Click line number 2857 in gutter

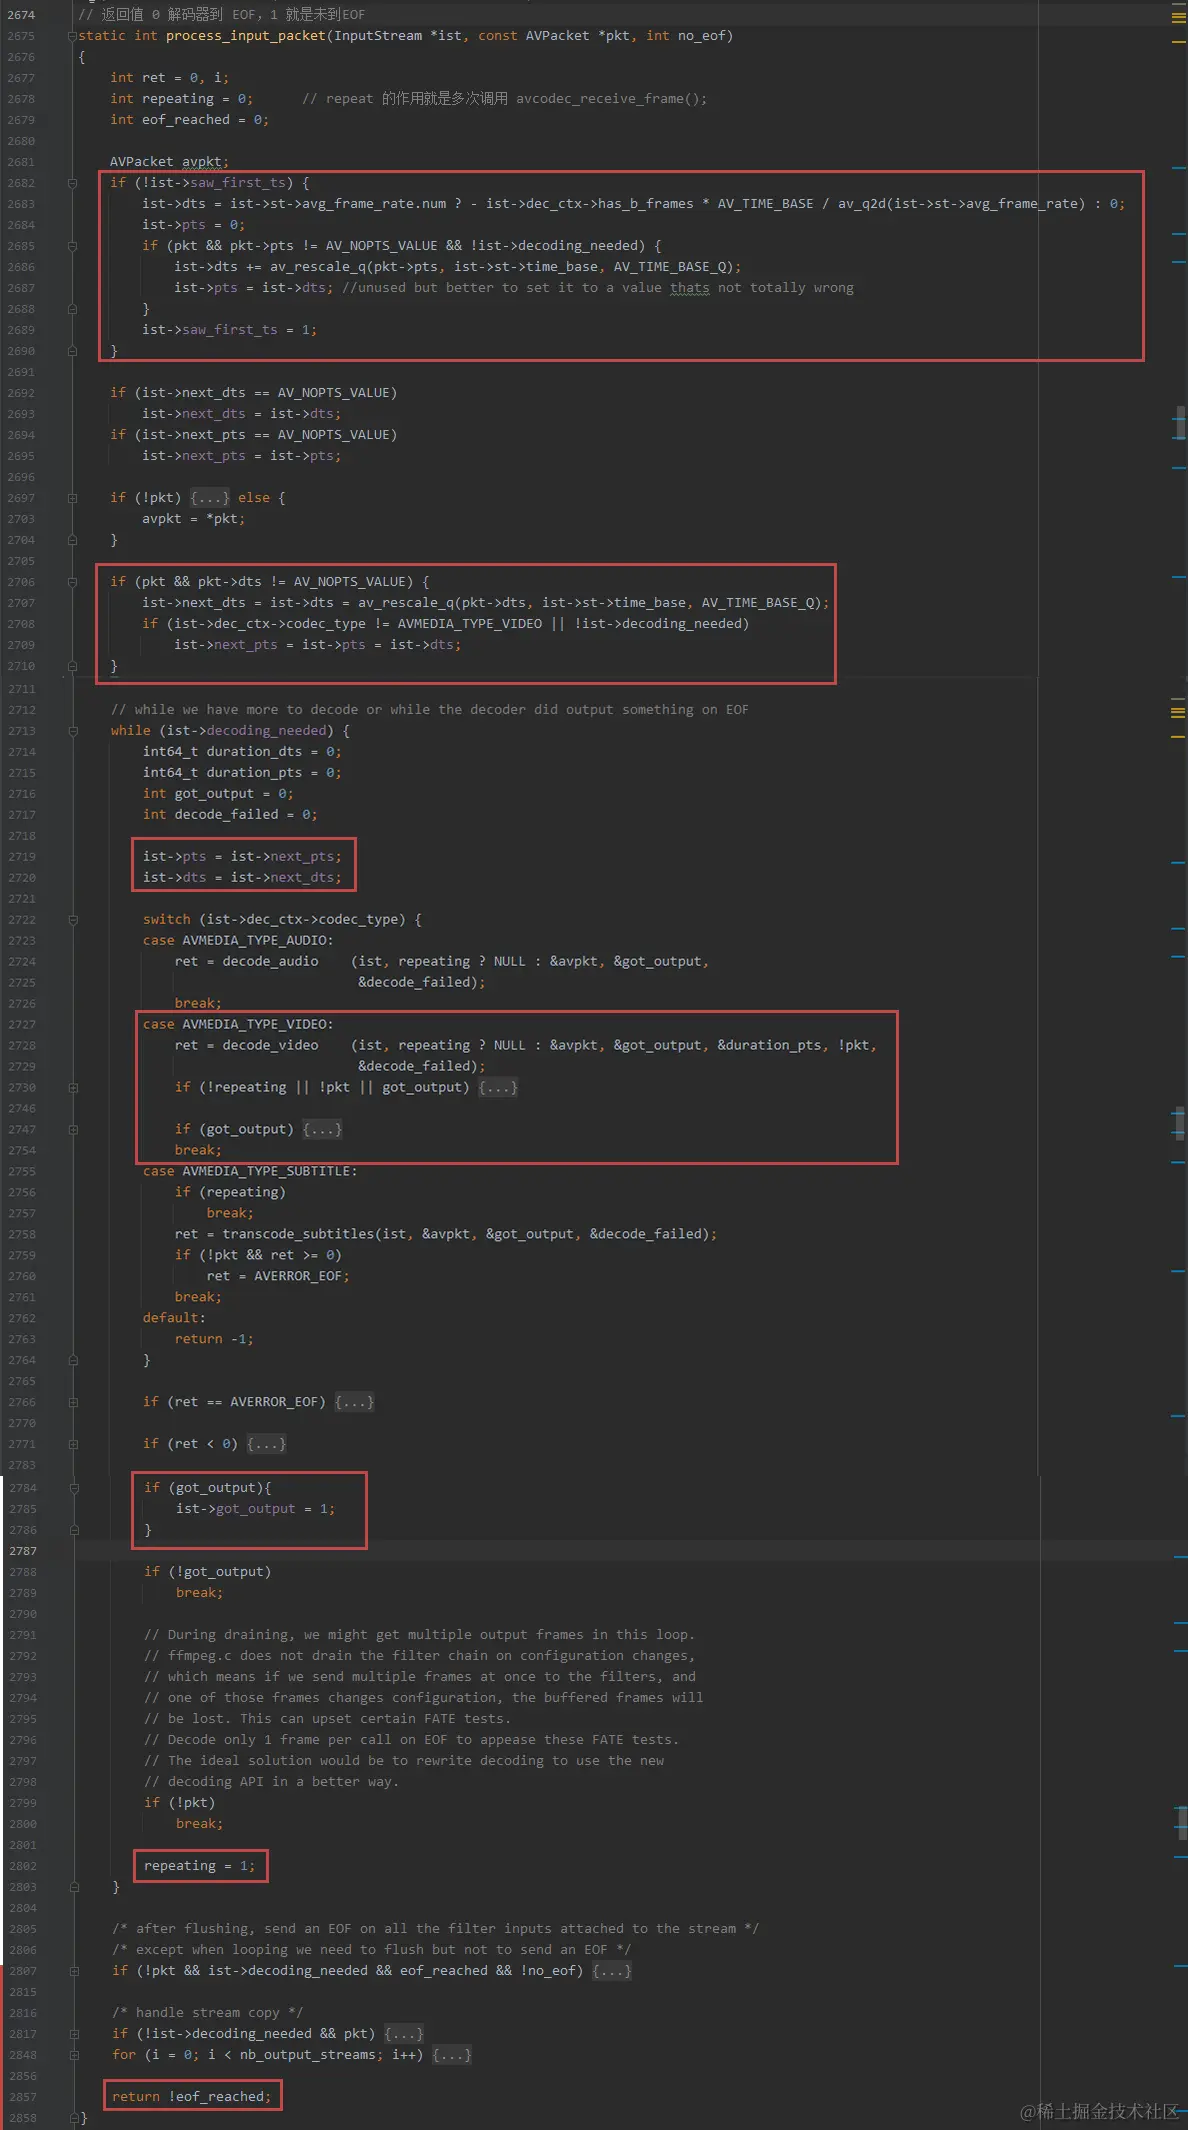(23, 2097)
